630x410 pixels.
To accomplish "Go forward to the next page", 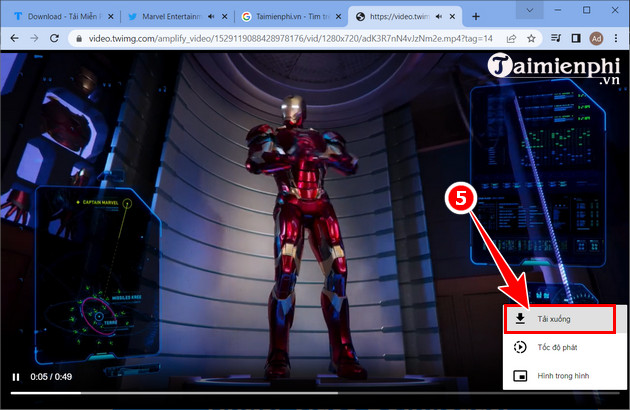I will 35,38.
